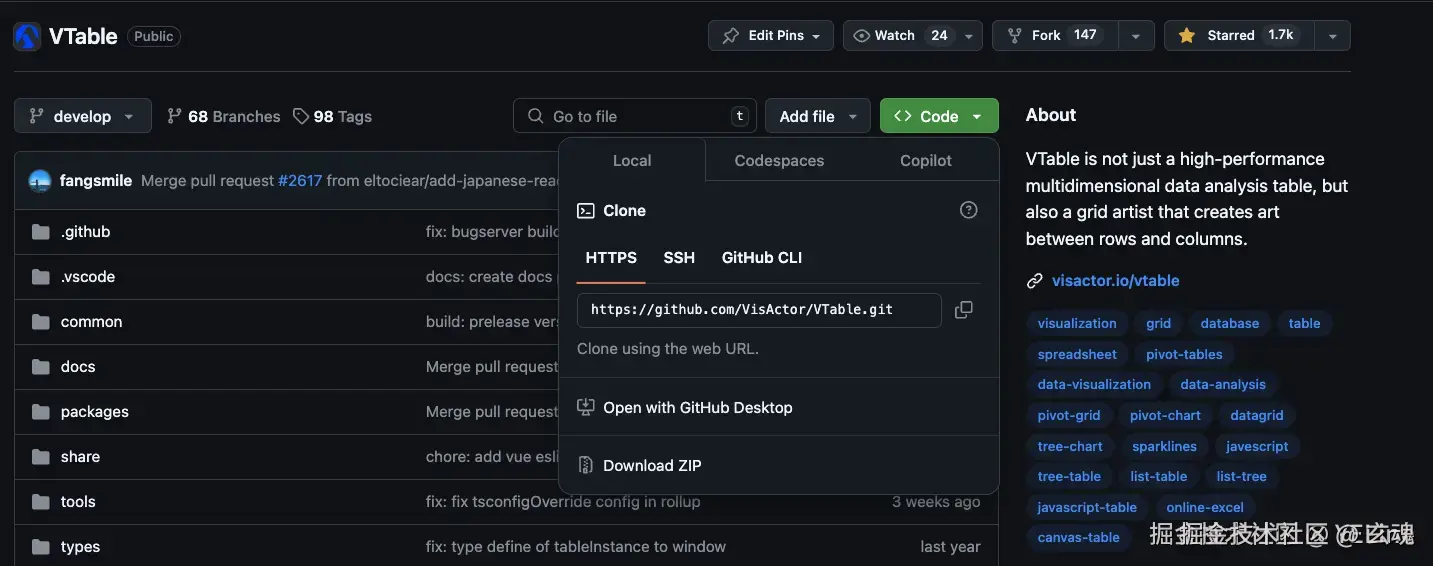Copy the HTTPS clone URL to clipboard
This screenshot has width=1433, height=566.
[x=963, y=310]
